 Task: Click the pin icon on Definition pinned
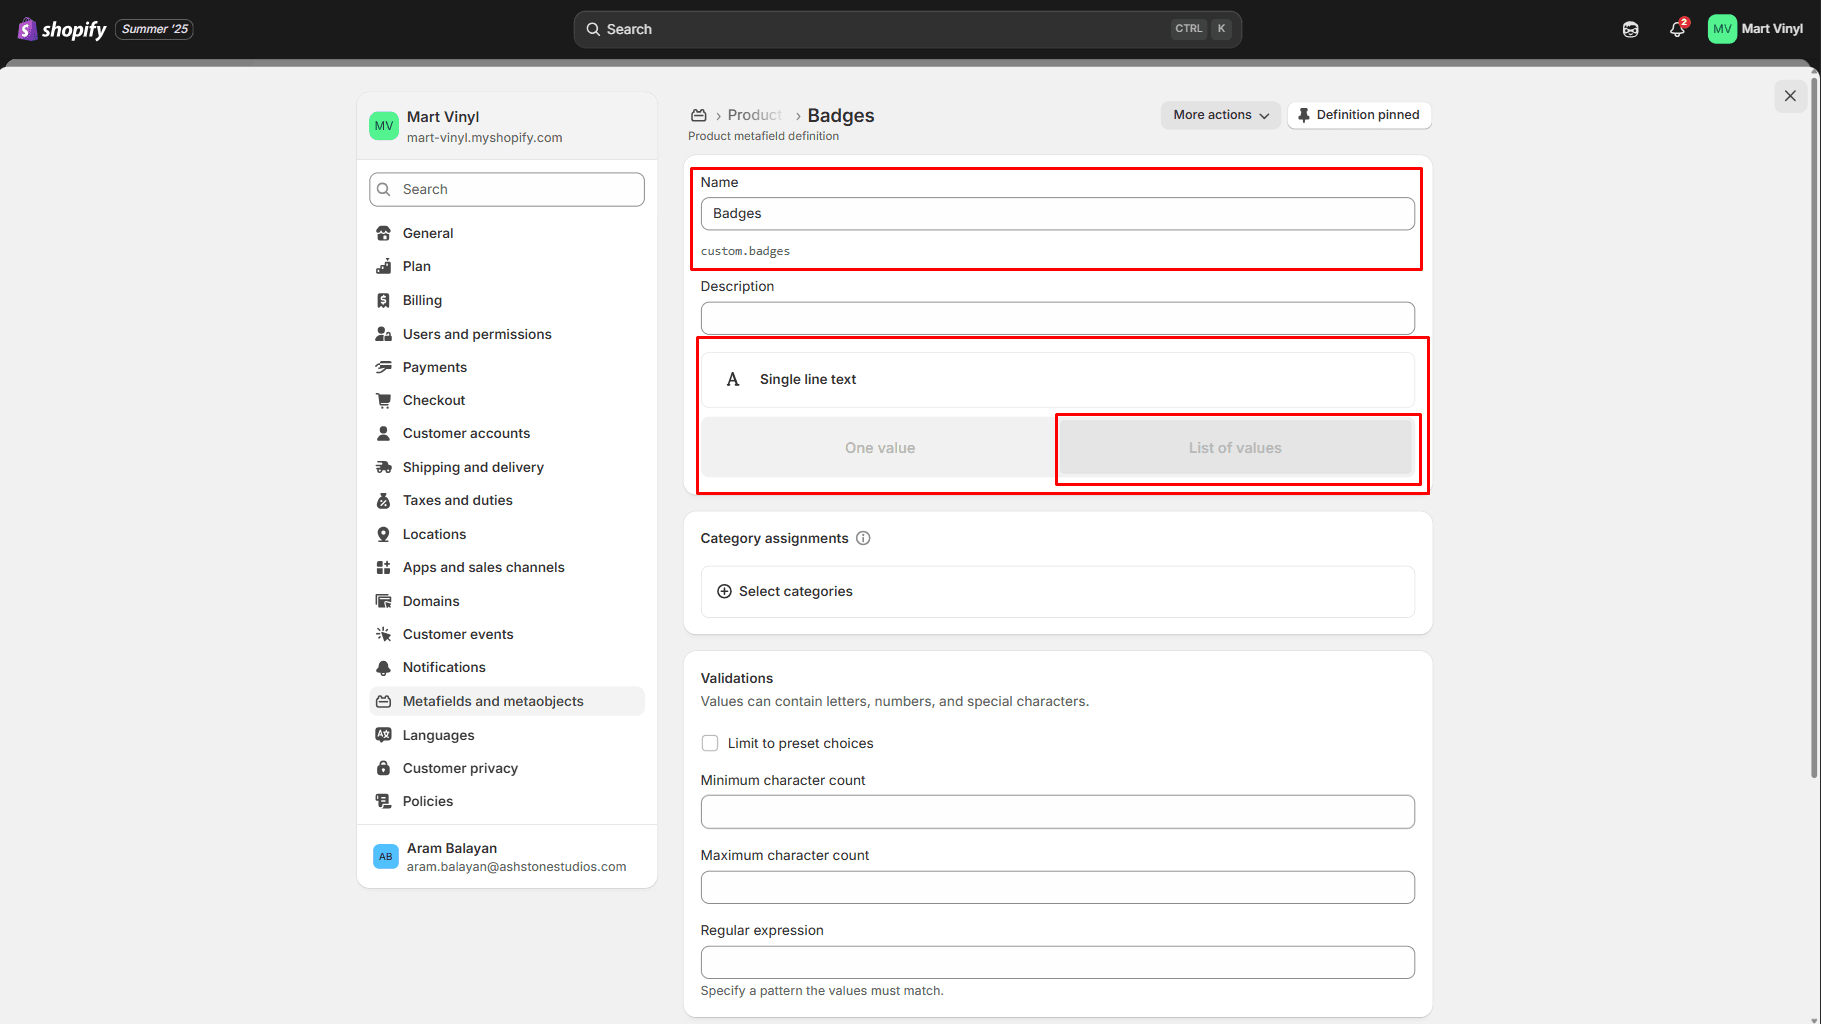pyautogui.click(x=1303, y=115)
